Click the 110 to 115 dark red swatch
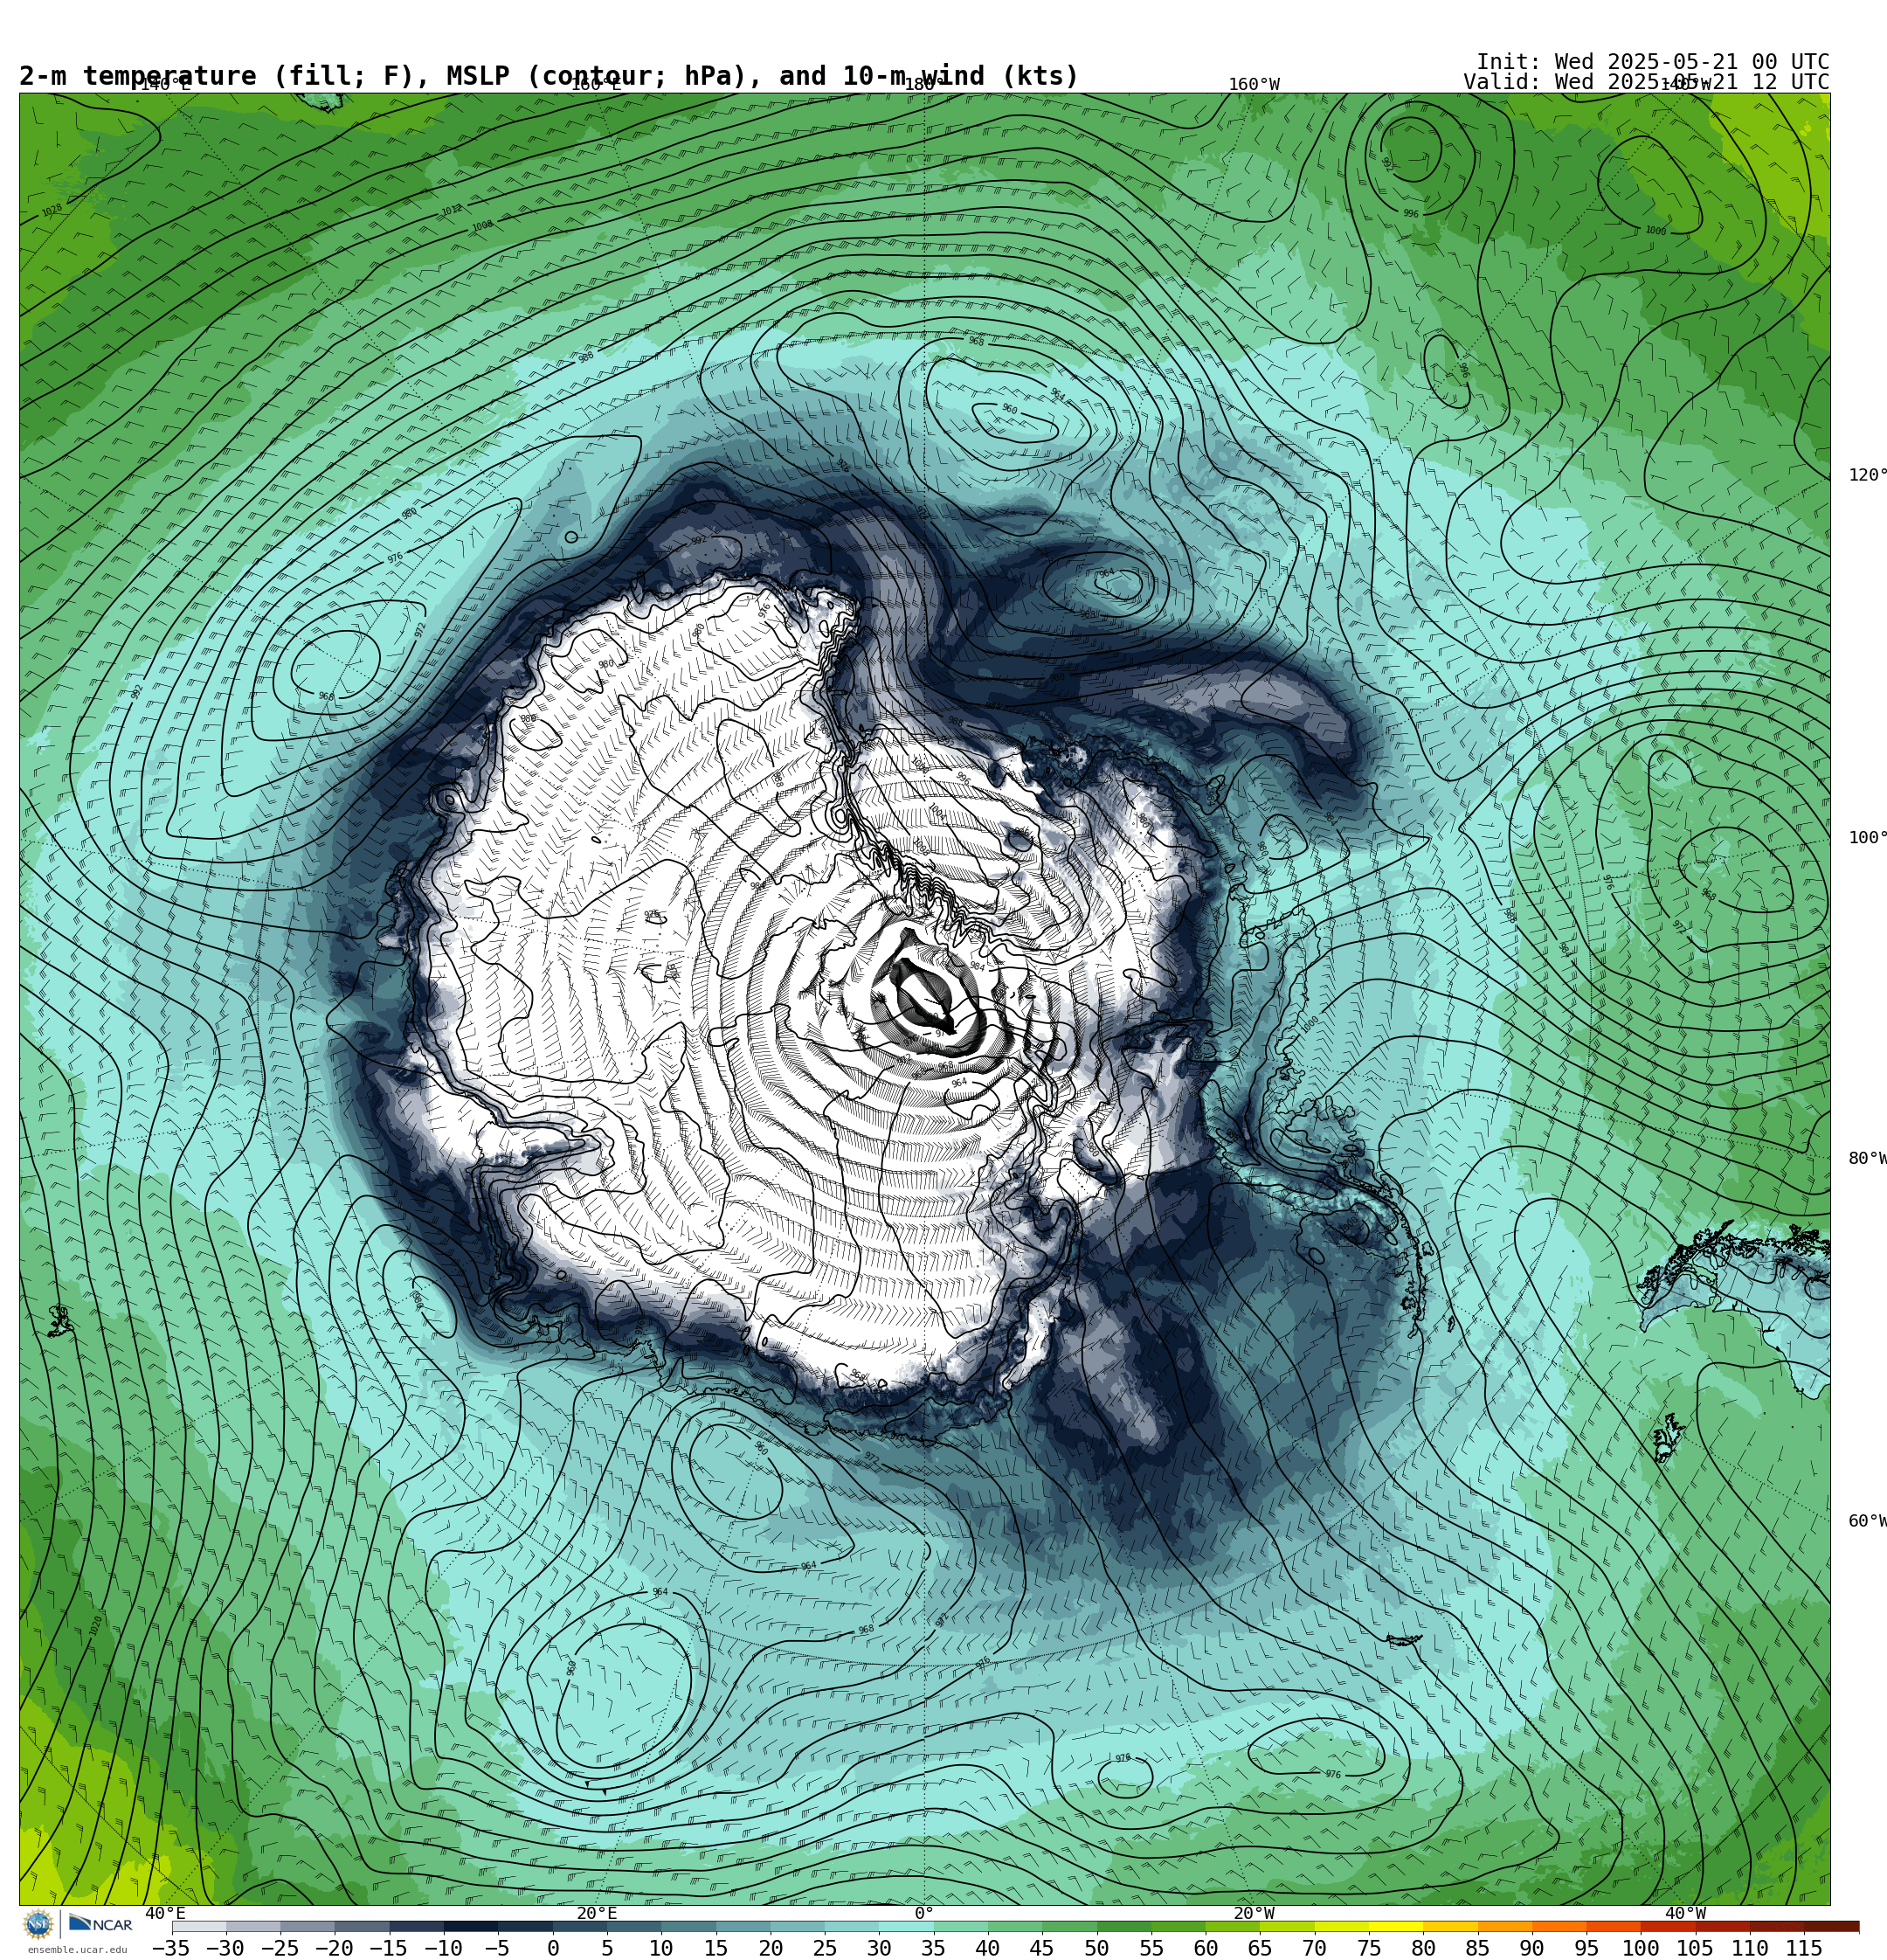Image resolution: width=1887 pixels, height=1960 pixels. click(x=1777, y=1927)
